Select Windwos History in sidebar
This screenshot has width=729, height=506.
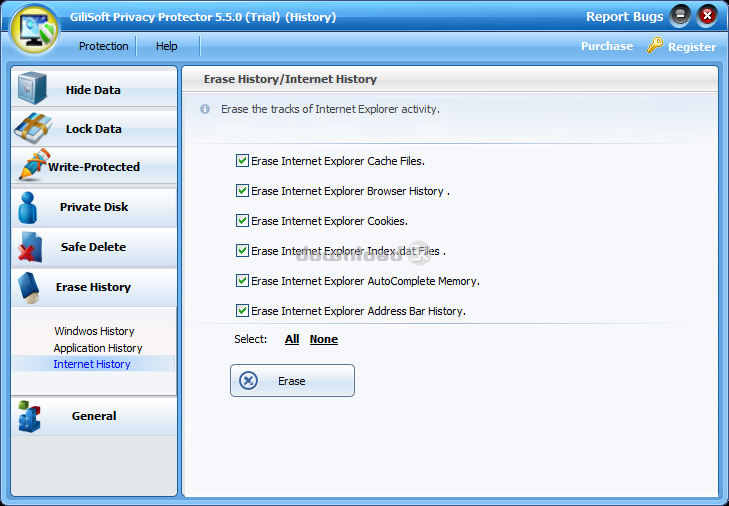coord(94,331)
